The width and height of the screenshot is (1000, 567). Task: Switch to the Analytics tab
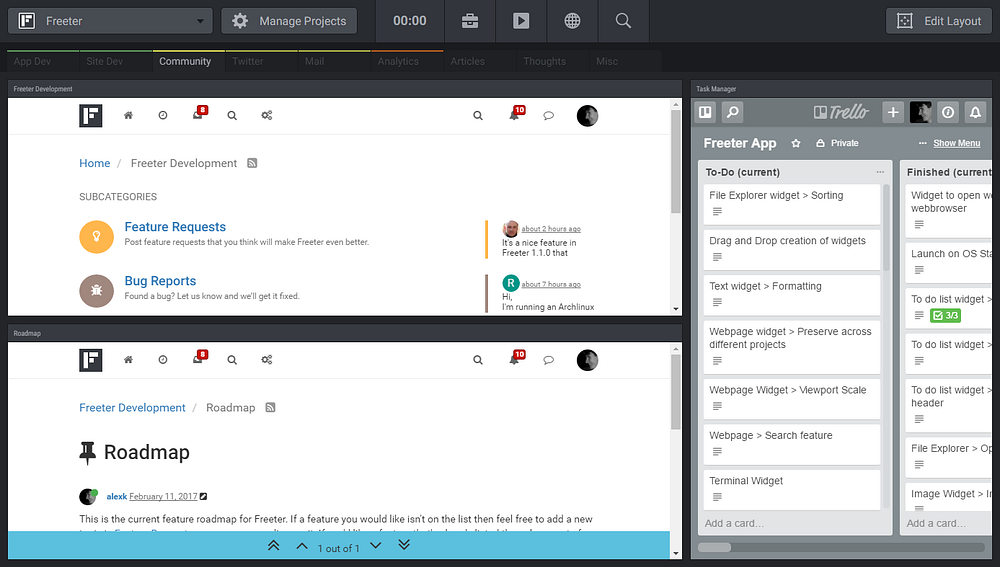coord(407,61)
